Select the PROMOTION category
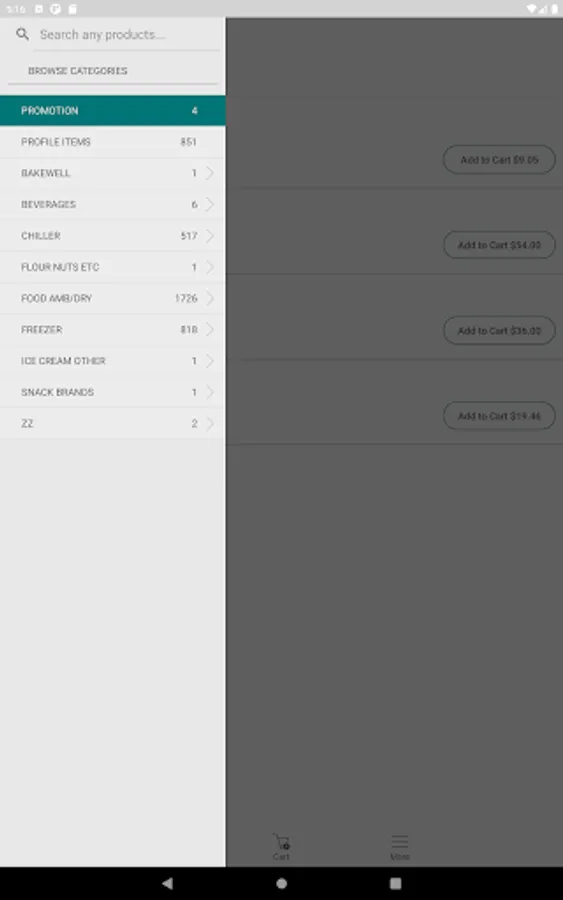Screen dimensions: 563x900 tap(112, 110)
